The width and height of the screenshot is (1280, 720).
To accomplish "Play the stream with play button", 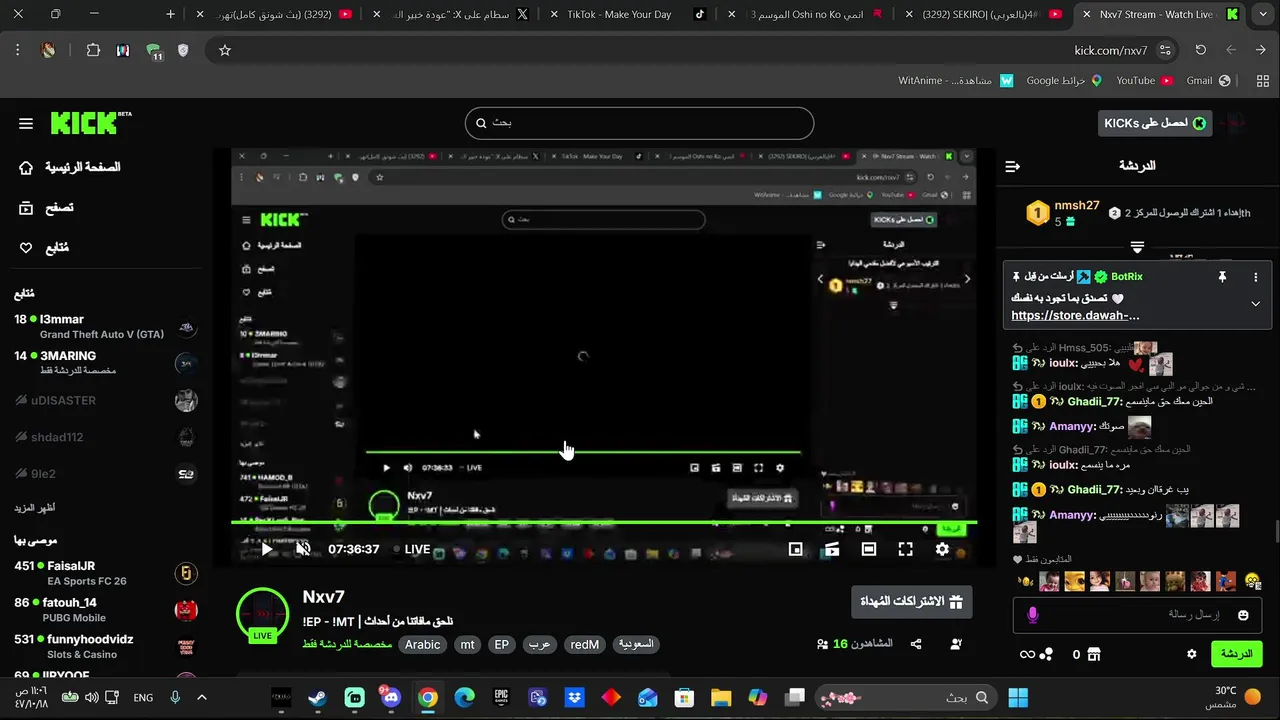I will tap(267, 549).
